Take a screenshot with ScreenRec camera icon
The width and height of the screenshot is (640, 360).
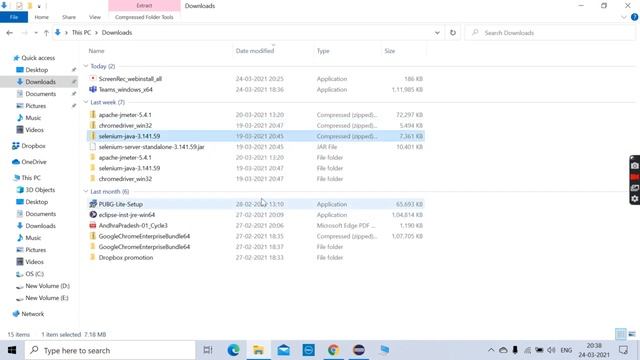(x=635, y=165)
